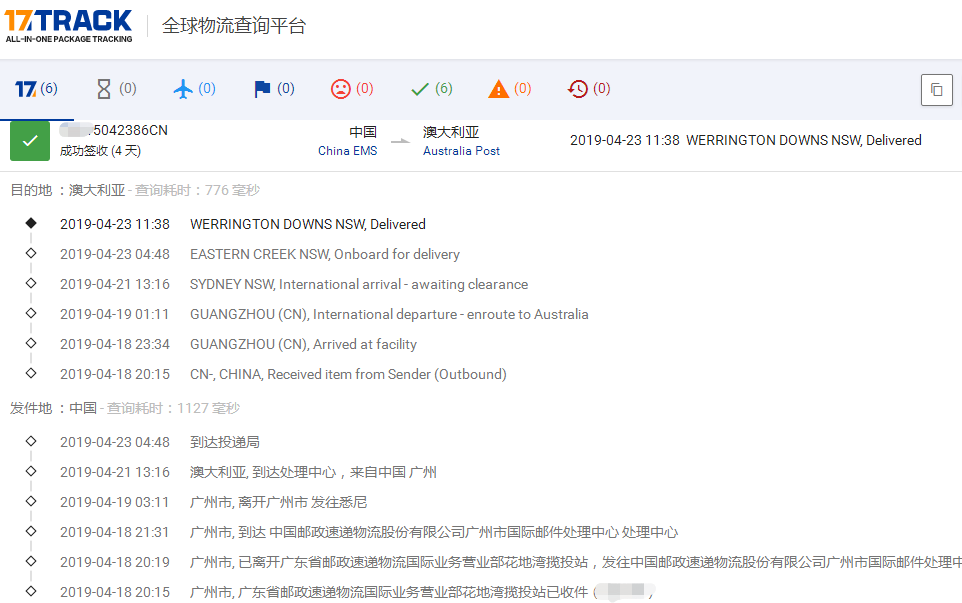Select the 17 all-packages tab
962x603 pixels.
36,88
